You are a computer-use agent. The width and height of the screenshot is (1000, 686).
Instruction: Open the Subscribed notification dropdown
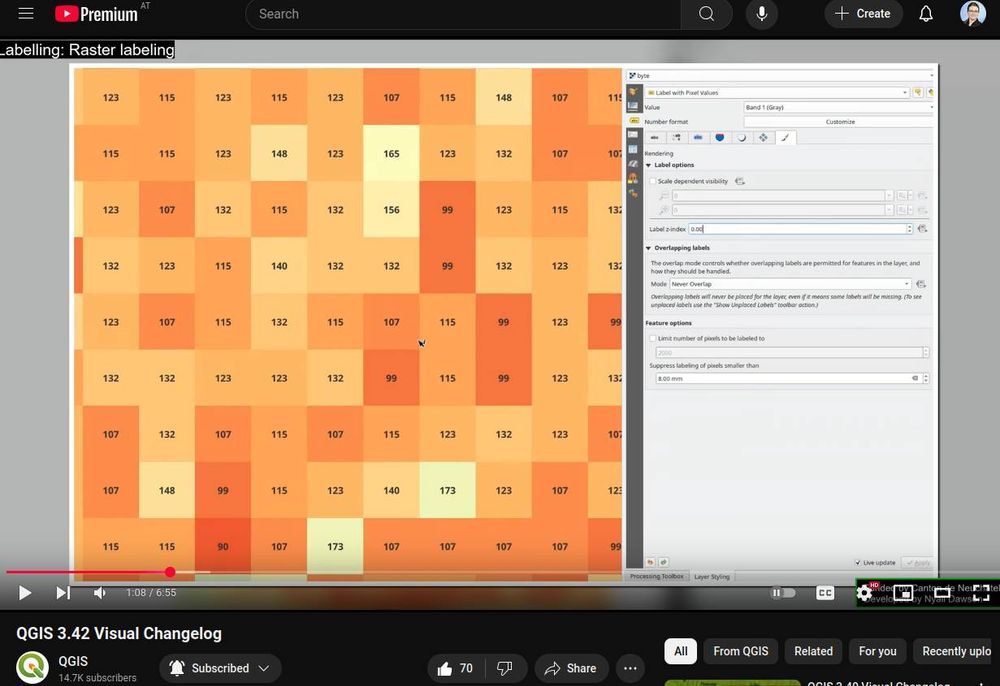220,668
